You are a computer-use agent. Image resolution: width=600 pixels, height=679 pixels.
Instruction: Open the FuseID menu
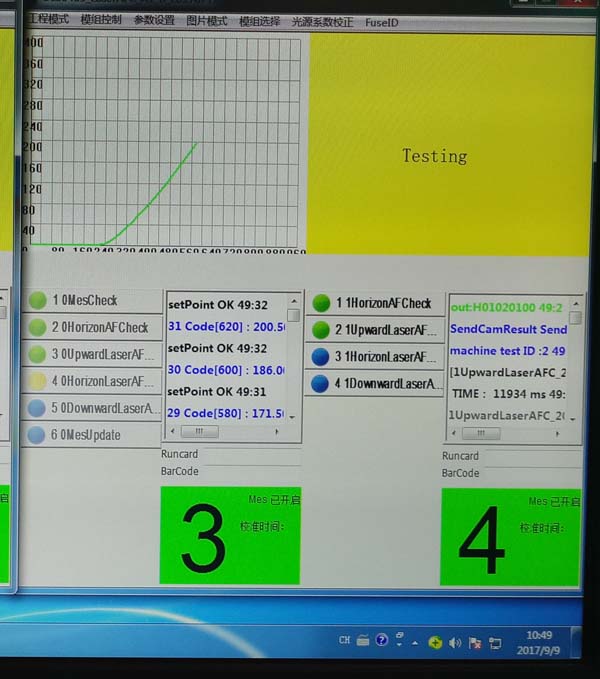pos(381,21)
